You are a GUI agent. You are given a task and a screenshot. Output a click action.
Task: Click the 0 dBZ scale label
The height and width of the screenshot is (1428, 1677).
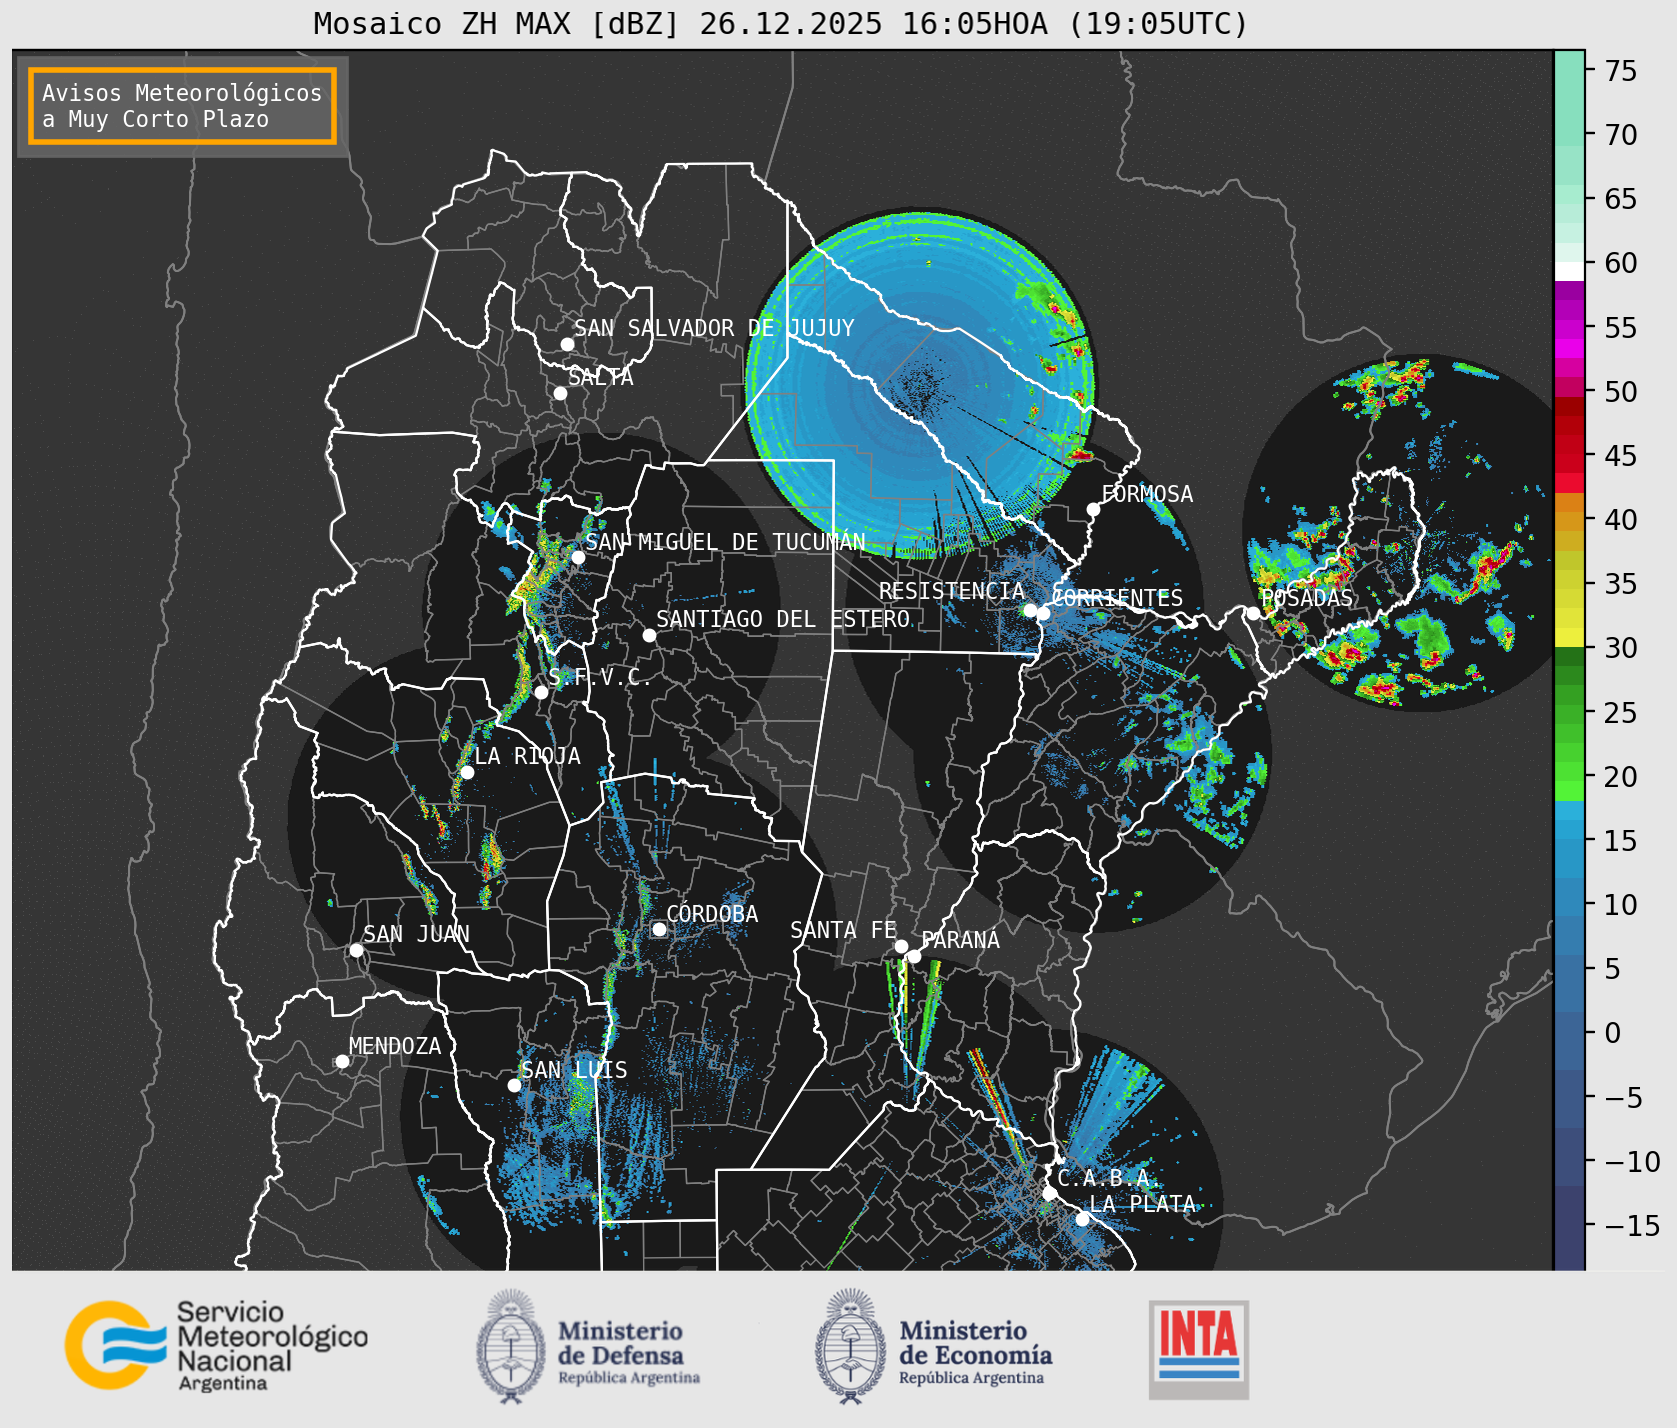(x=1613, y=1033)
